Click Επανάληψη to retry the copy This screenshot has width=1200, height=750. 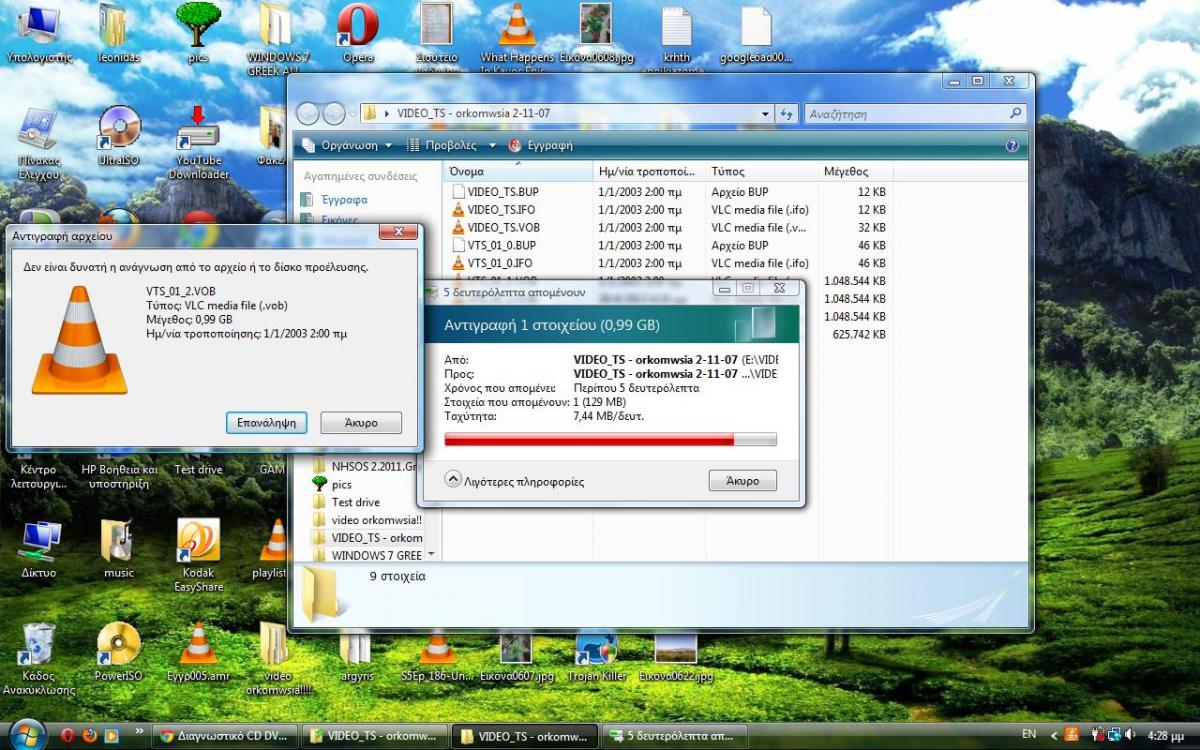point(266,423)
